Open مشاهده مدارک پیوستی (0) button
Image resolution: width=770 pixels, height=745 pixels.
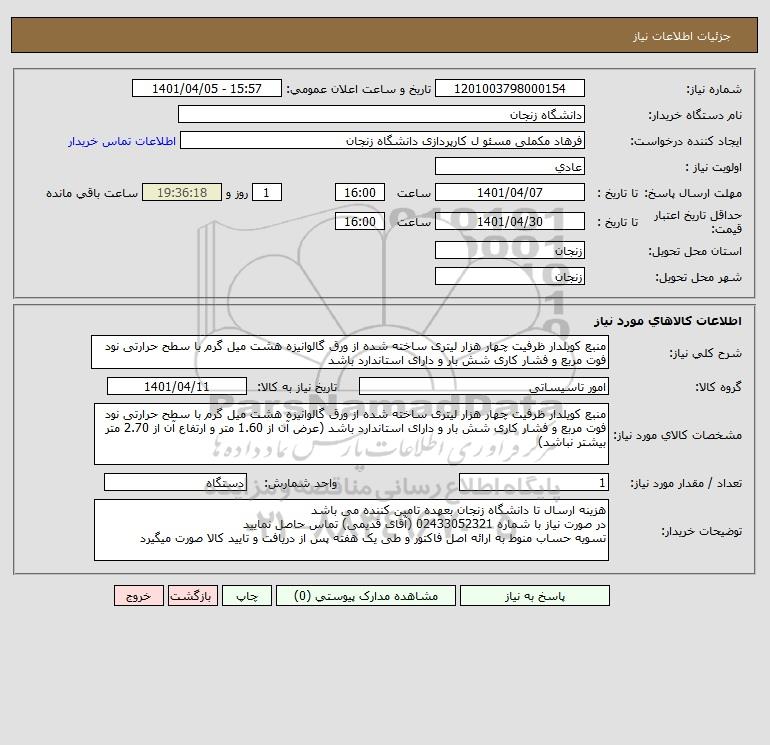(x=366, y=596)
